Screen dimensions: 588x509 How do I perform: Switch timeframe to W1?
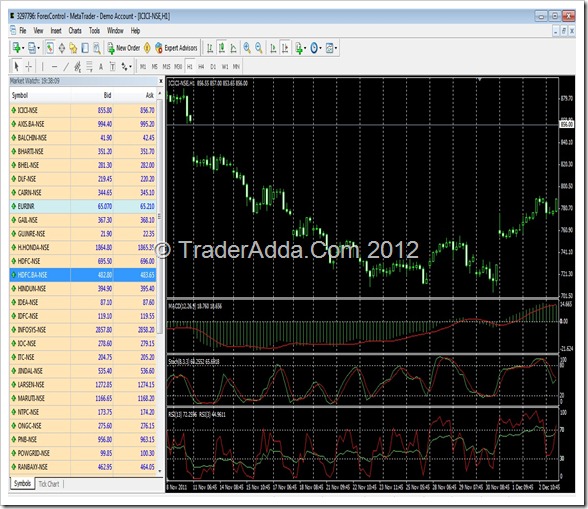coord(225,67)
